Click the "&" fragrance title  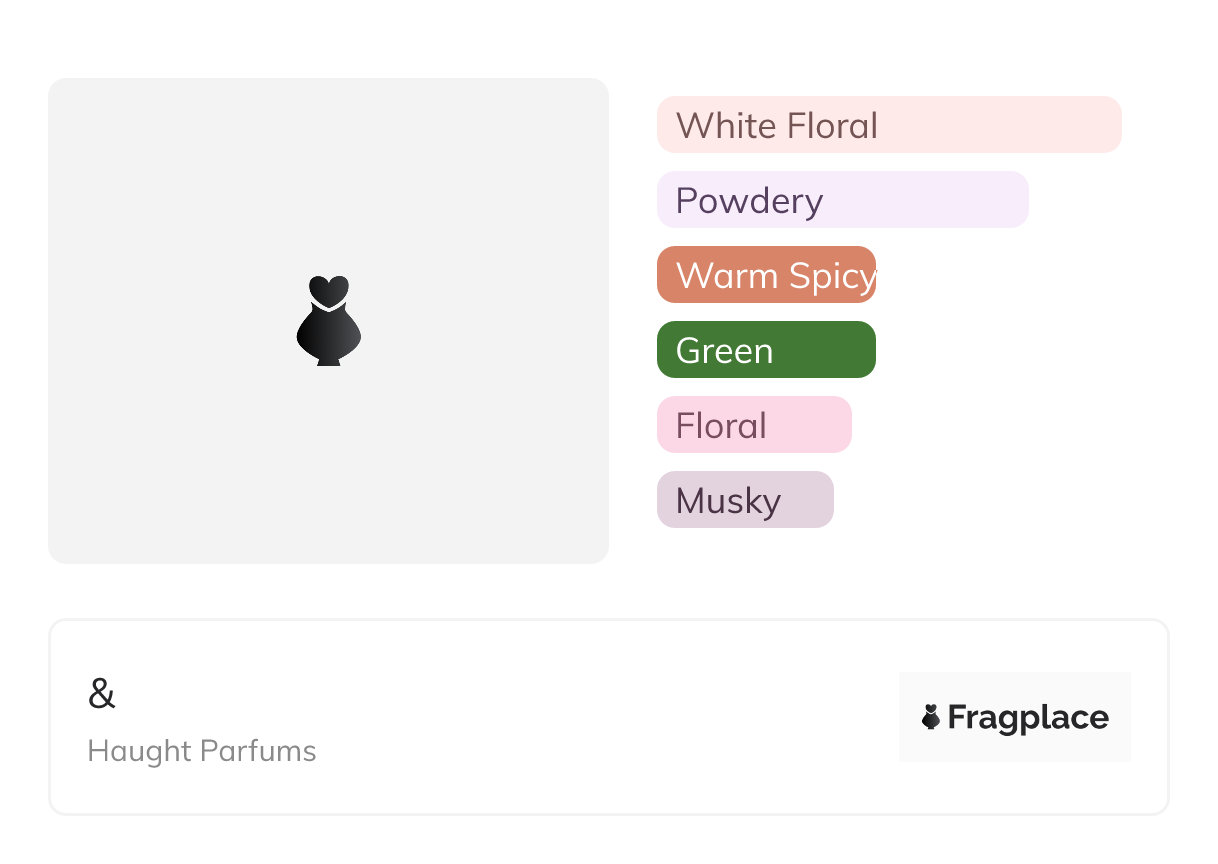click(x=102, y=694)
